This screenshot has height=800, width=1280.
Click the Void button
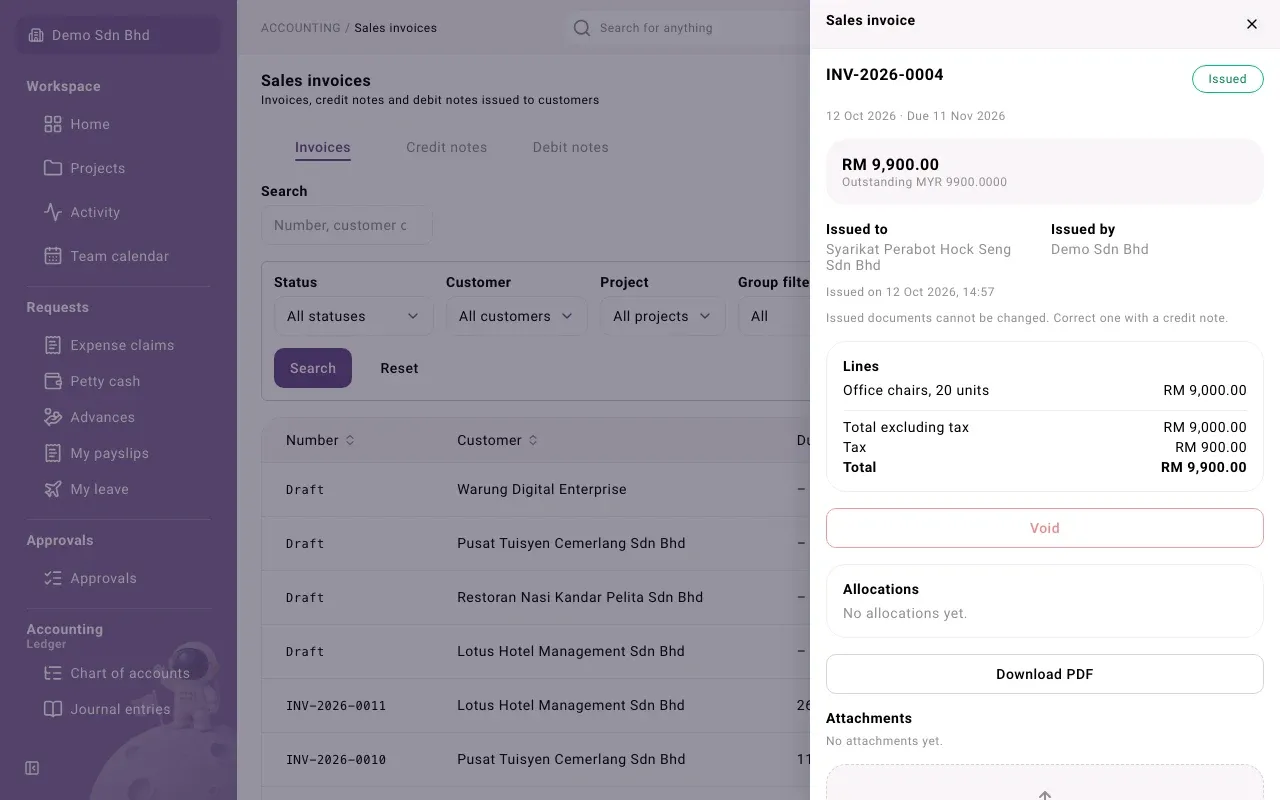pyautogui.click(x=1045, y=528)
